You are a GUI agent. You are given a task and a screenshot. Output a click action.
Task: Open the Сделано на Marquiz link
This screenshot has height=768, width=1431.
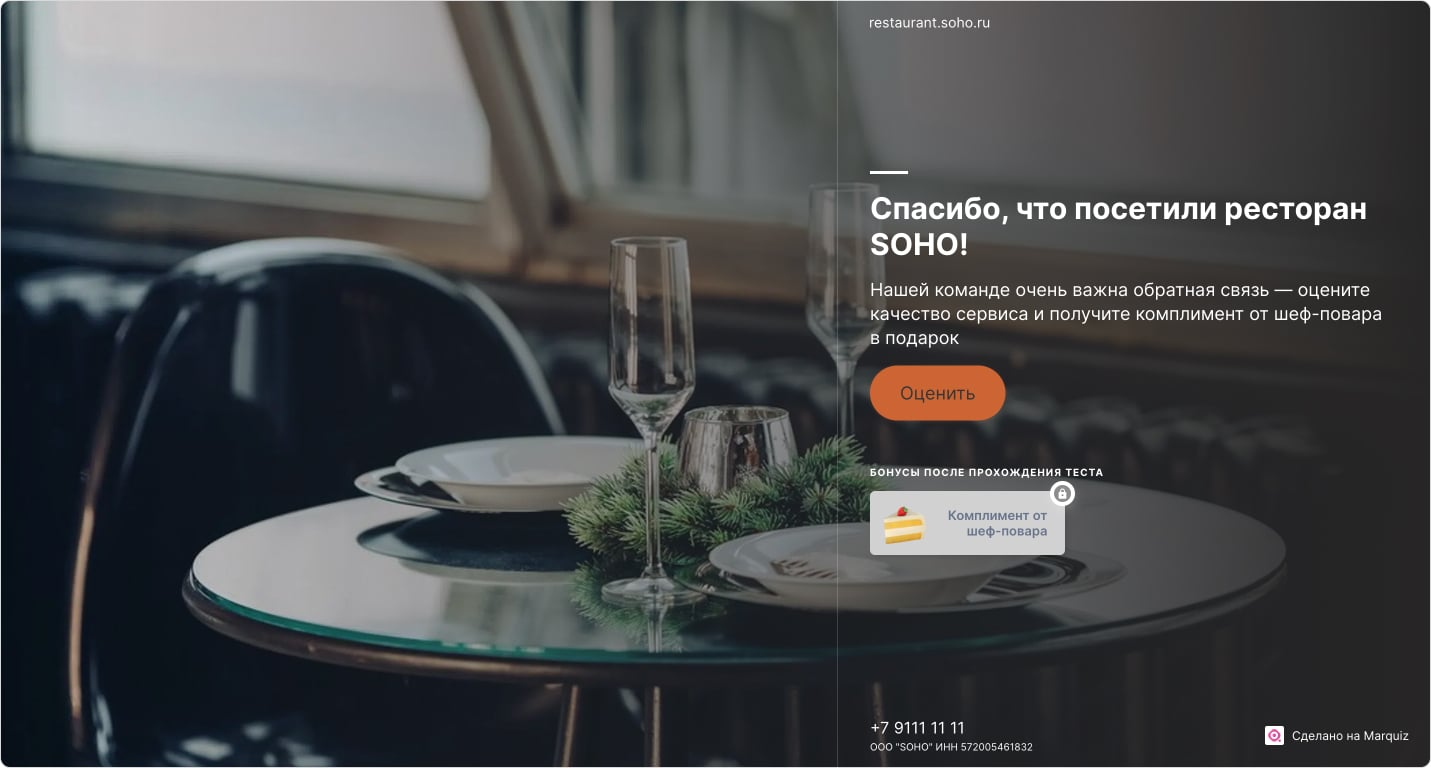pos(1350,736)
